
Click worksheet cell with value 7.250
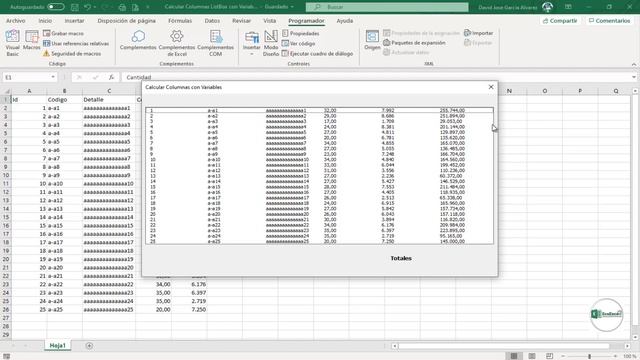[189, 309]
